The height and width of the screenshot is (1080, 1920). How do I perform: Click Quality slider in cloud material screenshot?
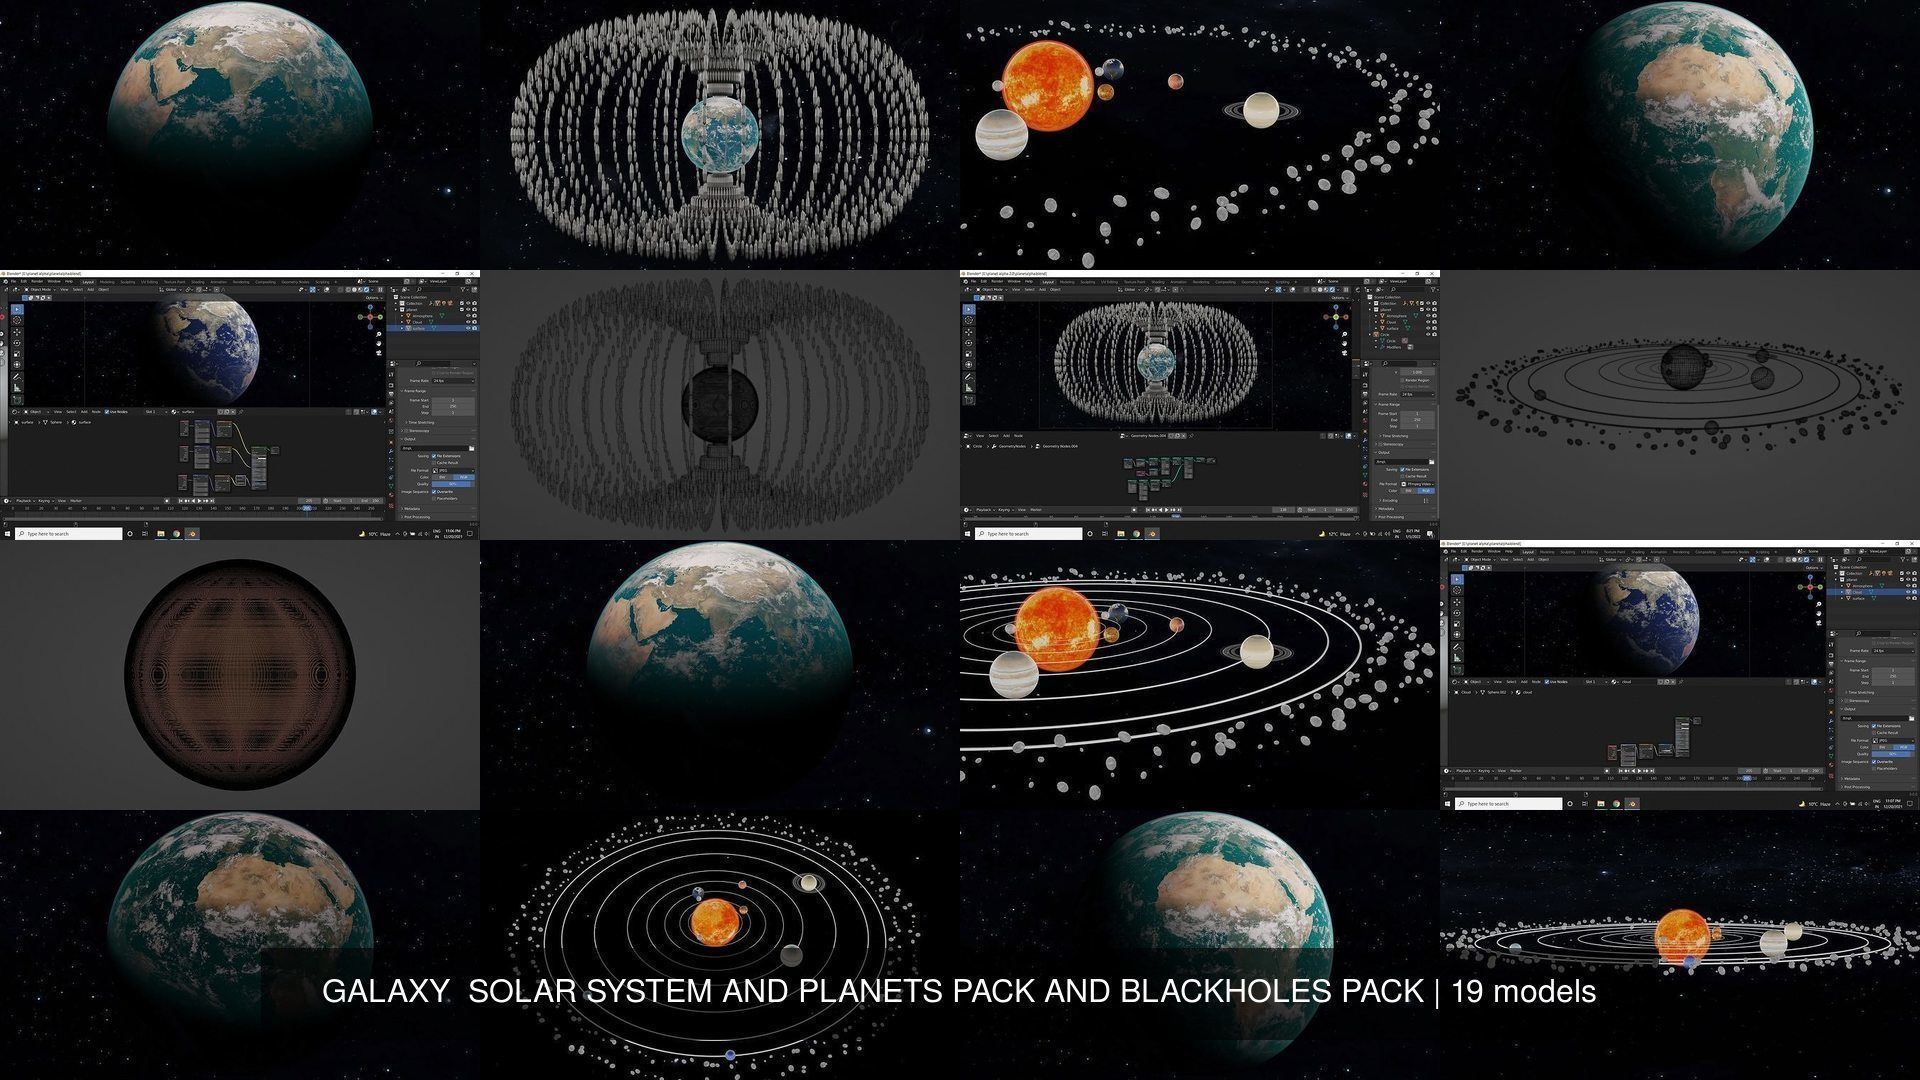click(x=1893, y=754)
